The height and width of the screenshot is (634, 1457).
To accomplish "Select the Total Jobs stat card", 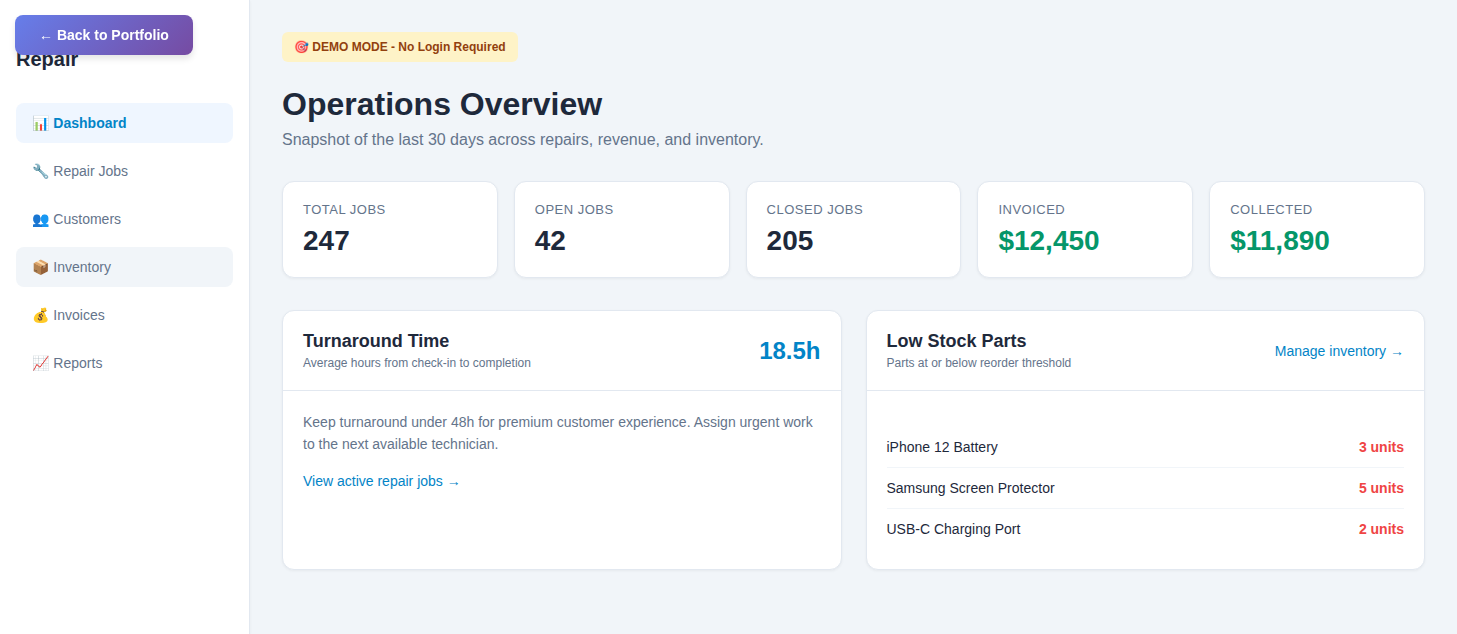I will point(390,229).
